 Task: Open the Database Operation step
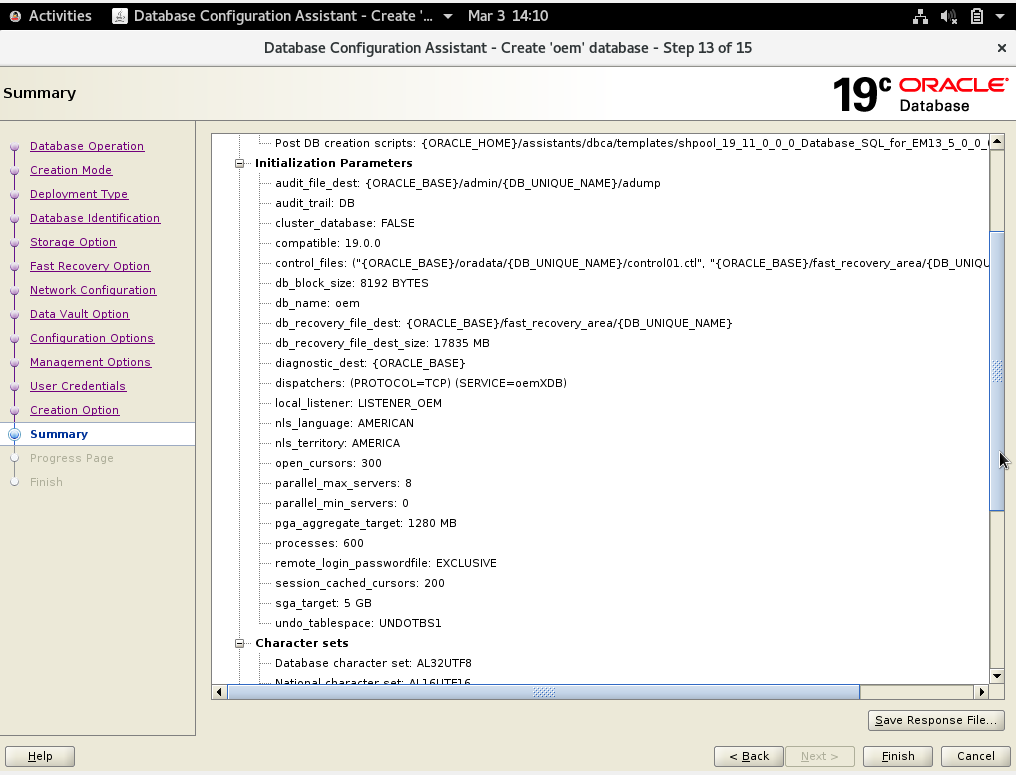(x=87, y=146)
